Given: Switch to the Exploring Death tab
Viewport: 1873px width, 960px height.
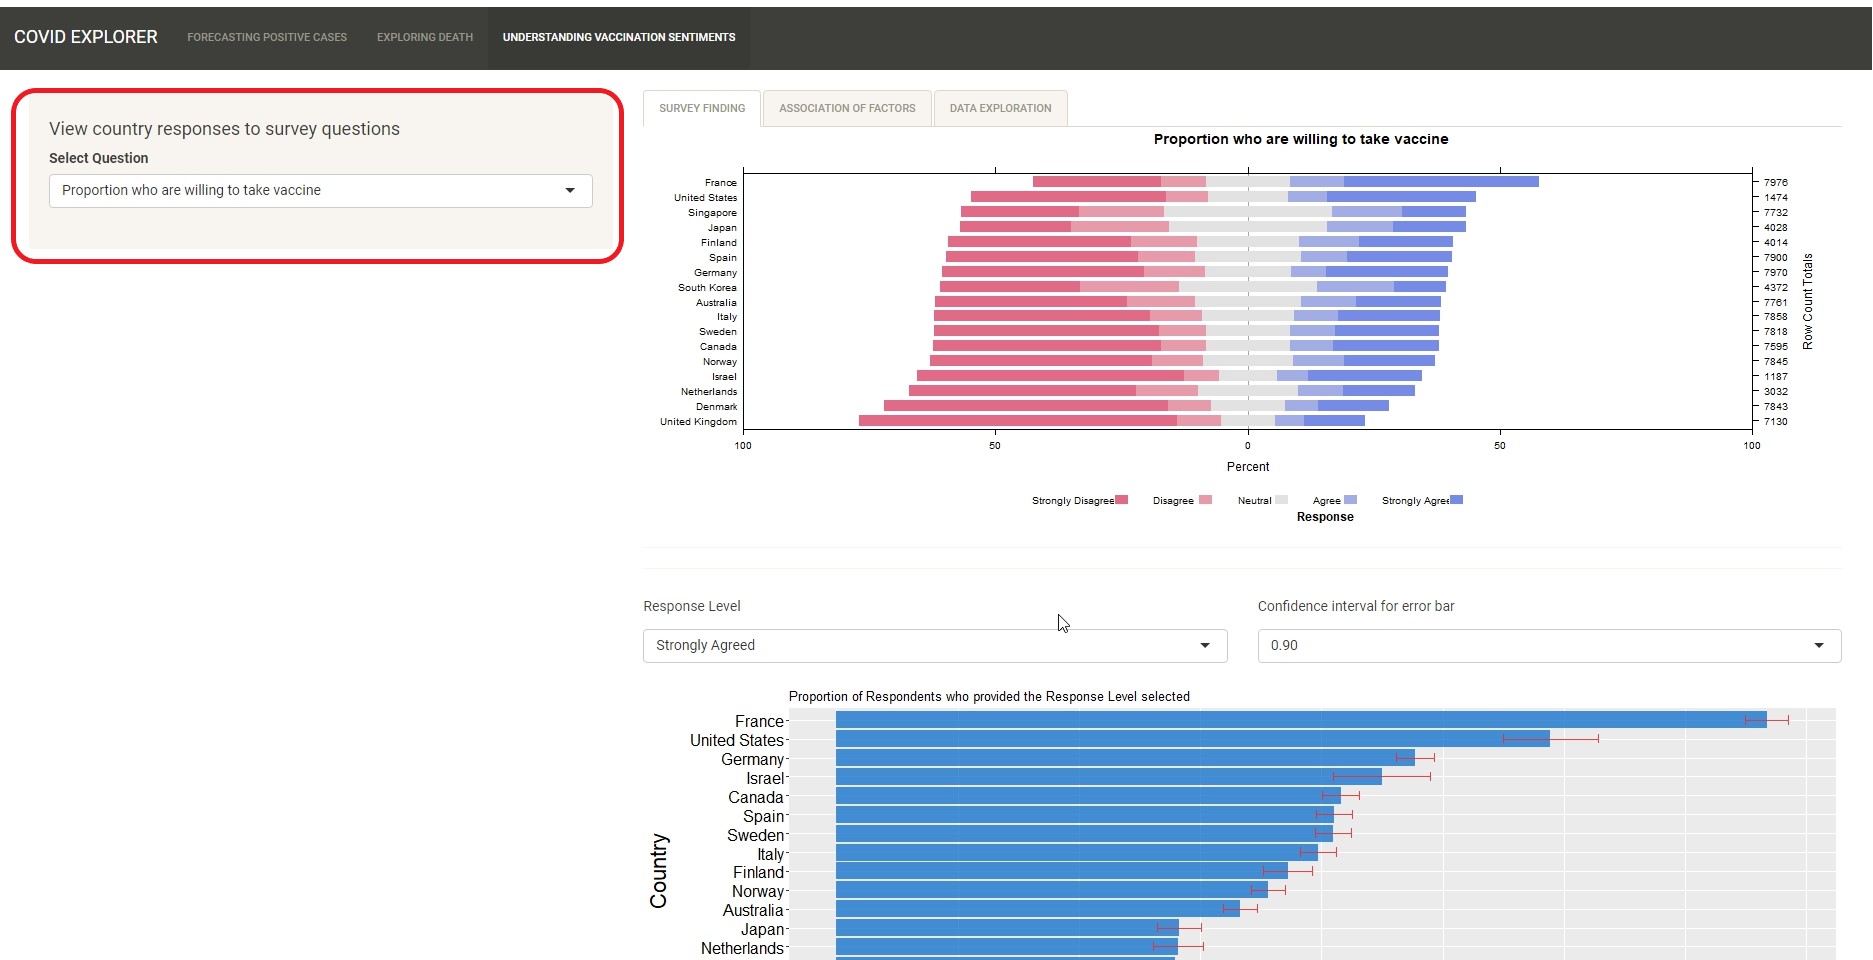Looking at the screenshot, I should point(425,37).
